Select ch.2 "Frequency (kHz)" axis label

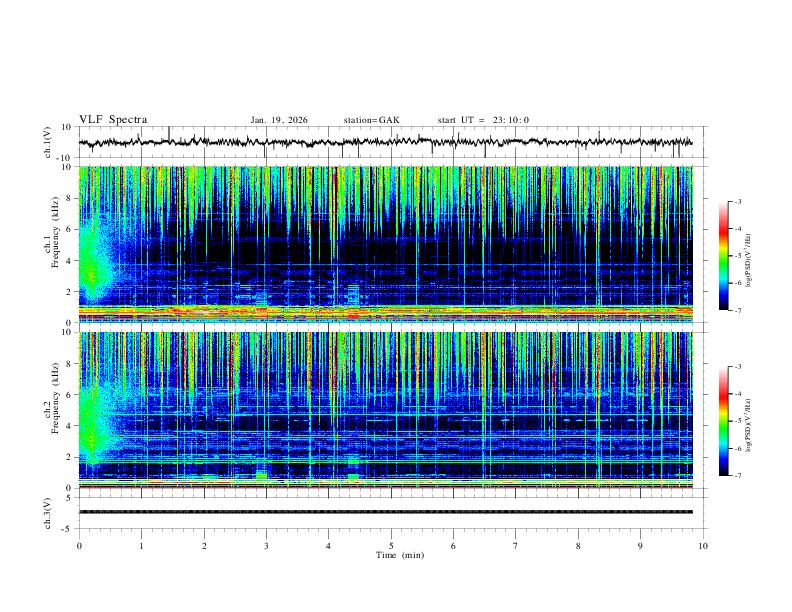tap(56, 398)
